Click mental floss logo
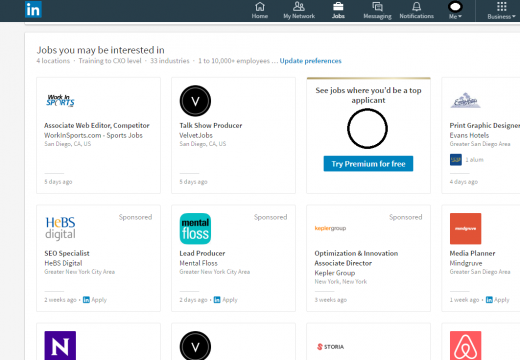Image resolution: width=520 pixels, height=360 pixels. pyautogui.click(x=195, y=229)
